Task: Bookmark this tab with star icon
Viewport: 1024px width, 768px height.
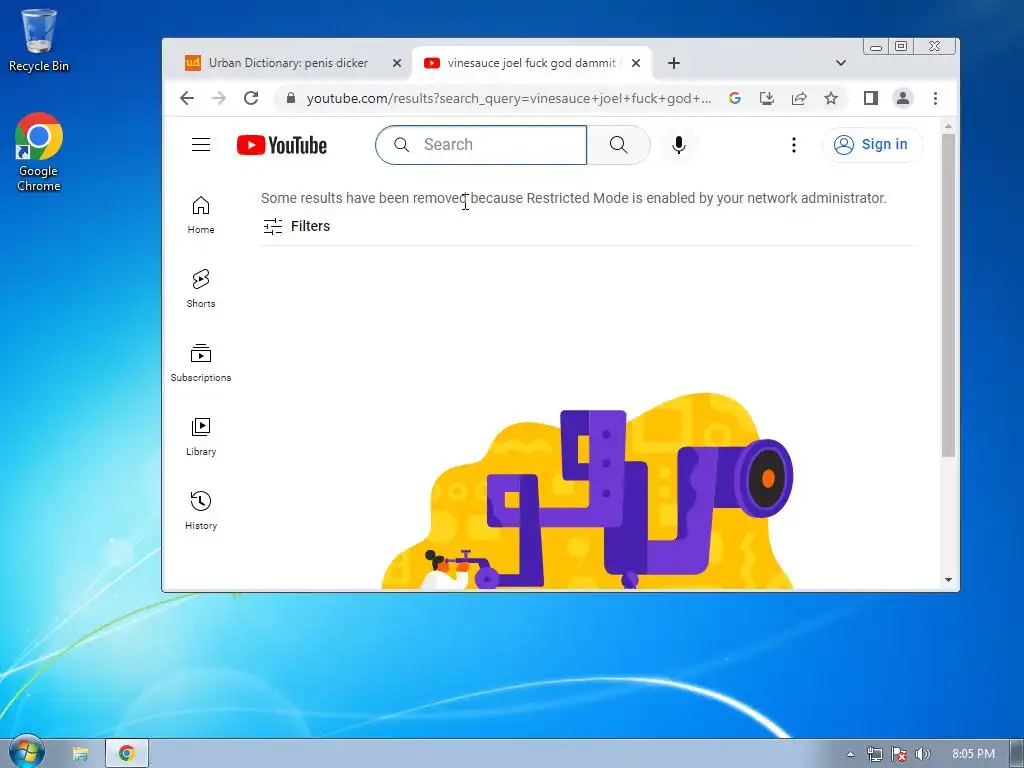Action: coord(831,98)
